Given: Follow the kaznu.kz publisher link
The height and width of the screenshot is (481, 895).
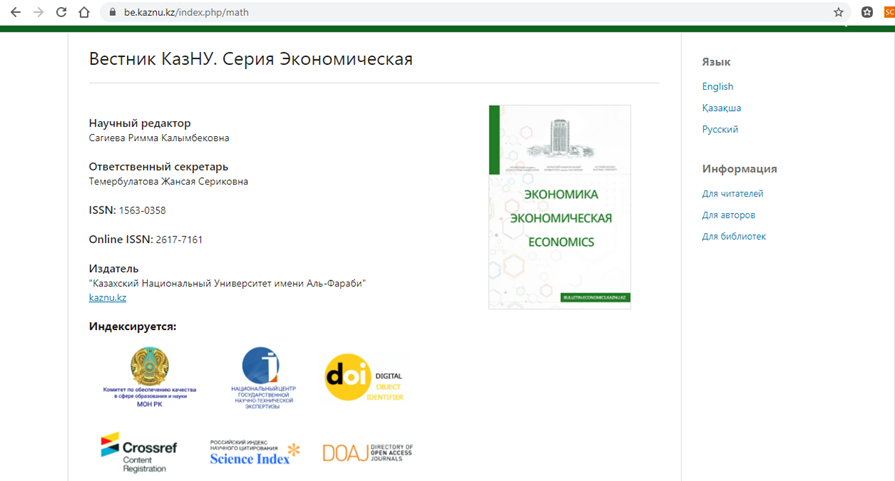Looking at the screenshot, I should pos(107,297).
